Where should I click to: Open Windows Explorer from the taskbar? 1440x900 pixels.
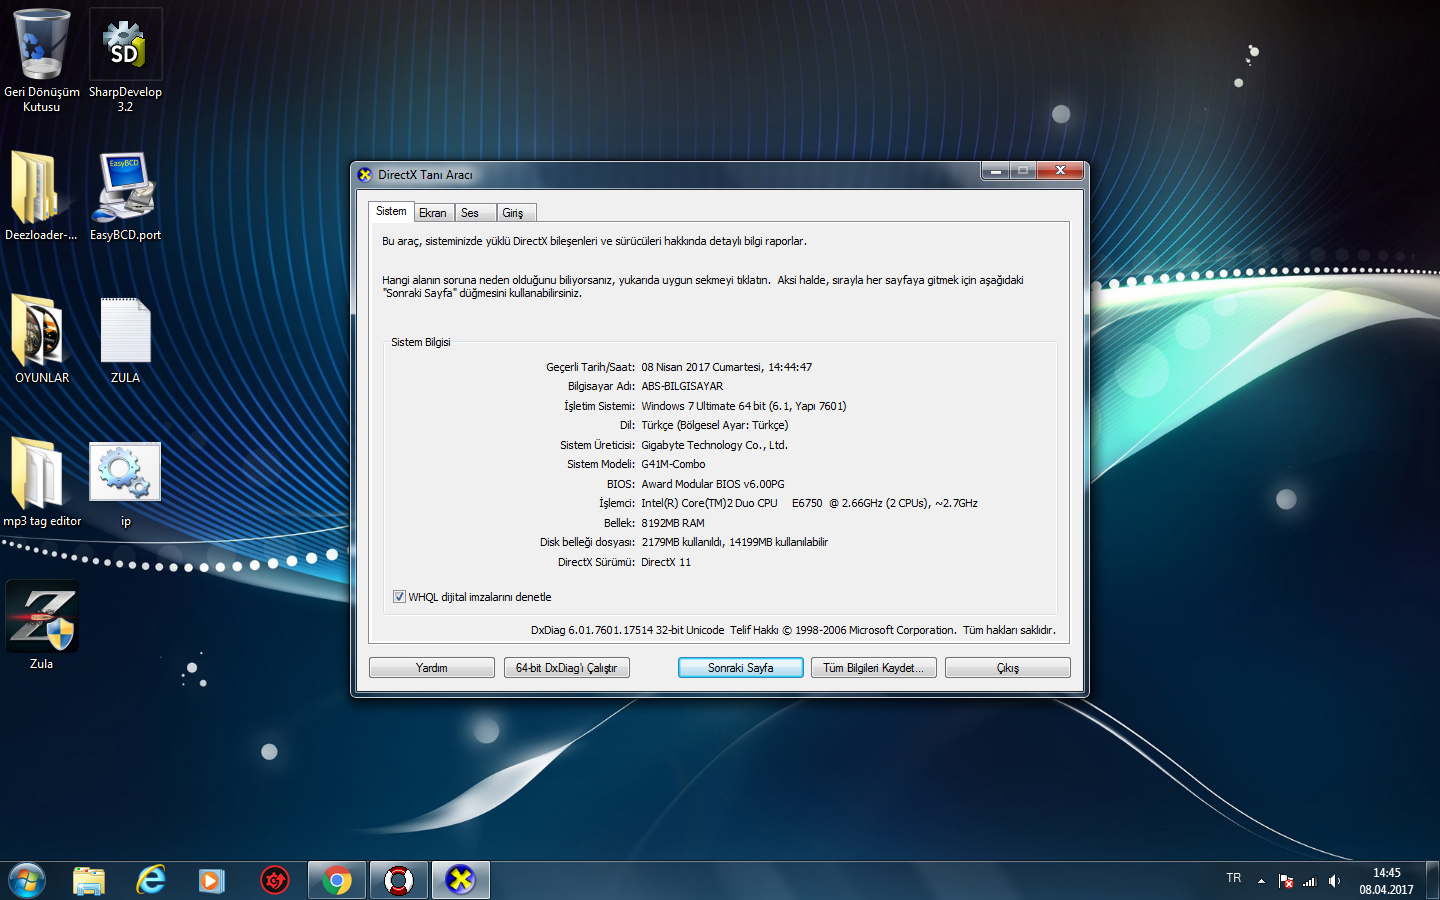click(x=89, y=880)
